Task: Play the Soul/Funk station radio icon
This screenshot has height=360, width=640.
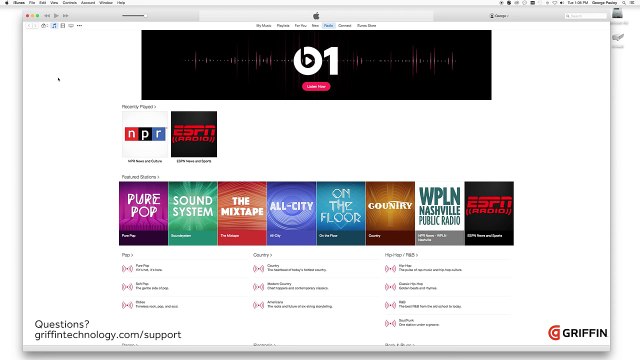Action: coord(390,323)
